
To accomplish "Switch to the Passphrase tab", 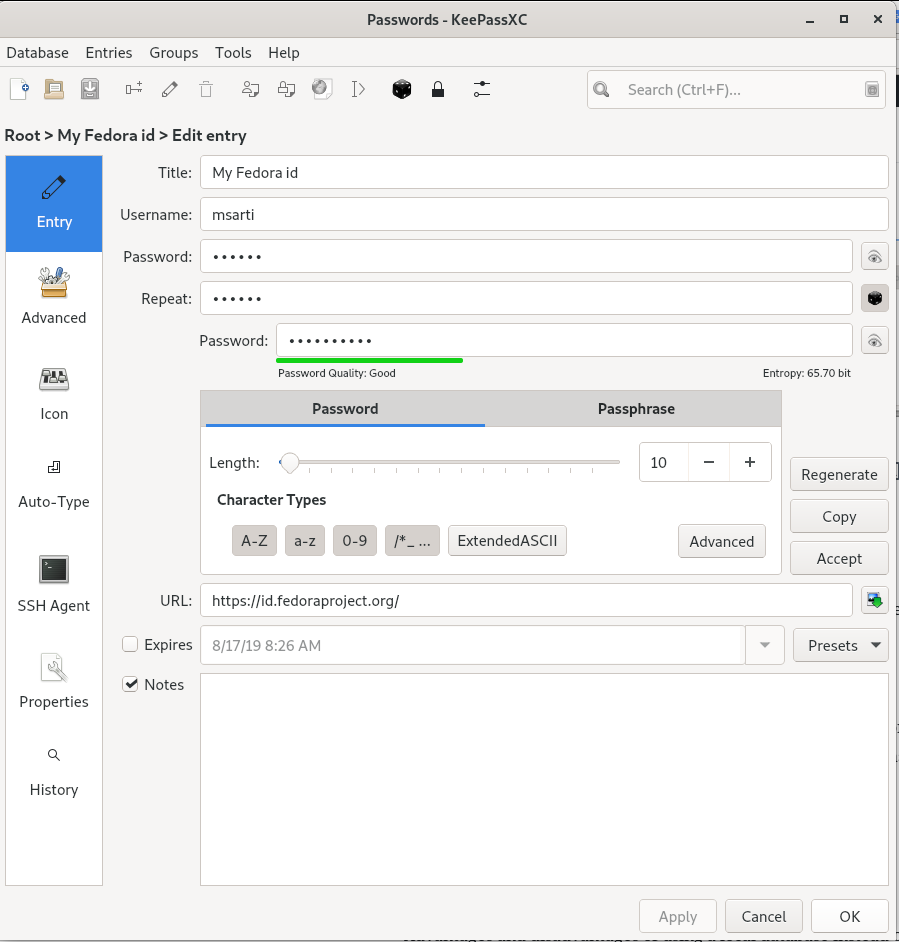I will (x=636, y=409).
